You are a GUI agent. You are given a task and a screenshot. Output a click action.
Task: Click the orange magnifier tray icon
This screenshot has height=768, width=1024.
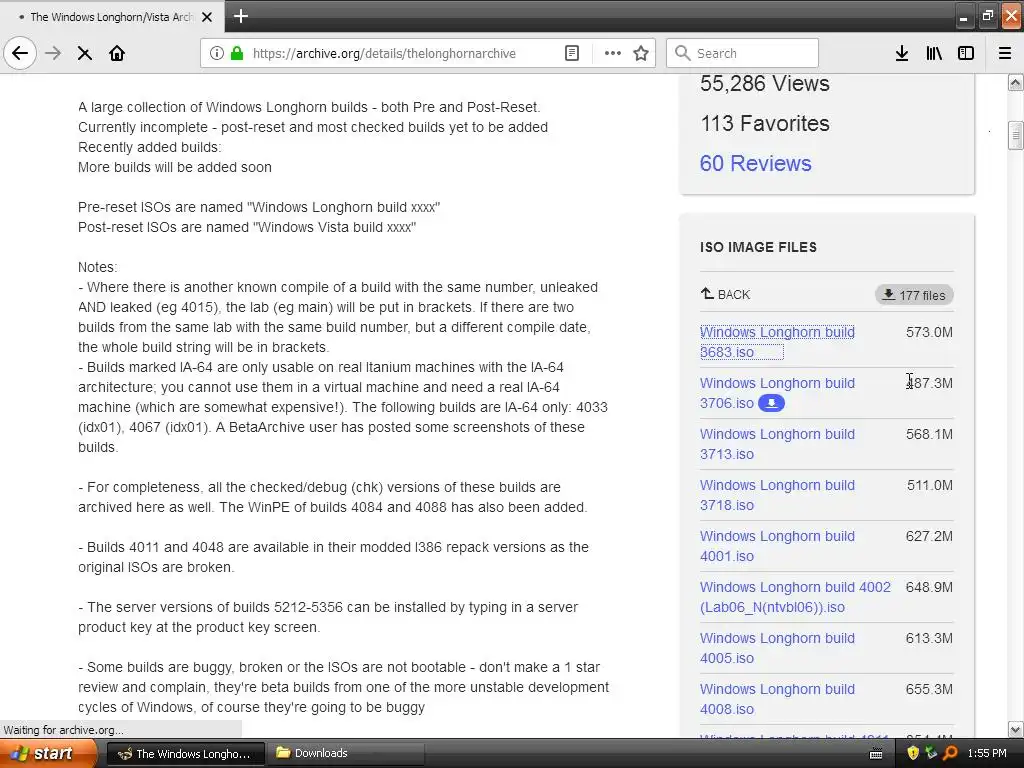tap(950, 754)
